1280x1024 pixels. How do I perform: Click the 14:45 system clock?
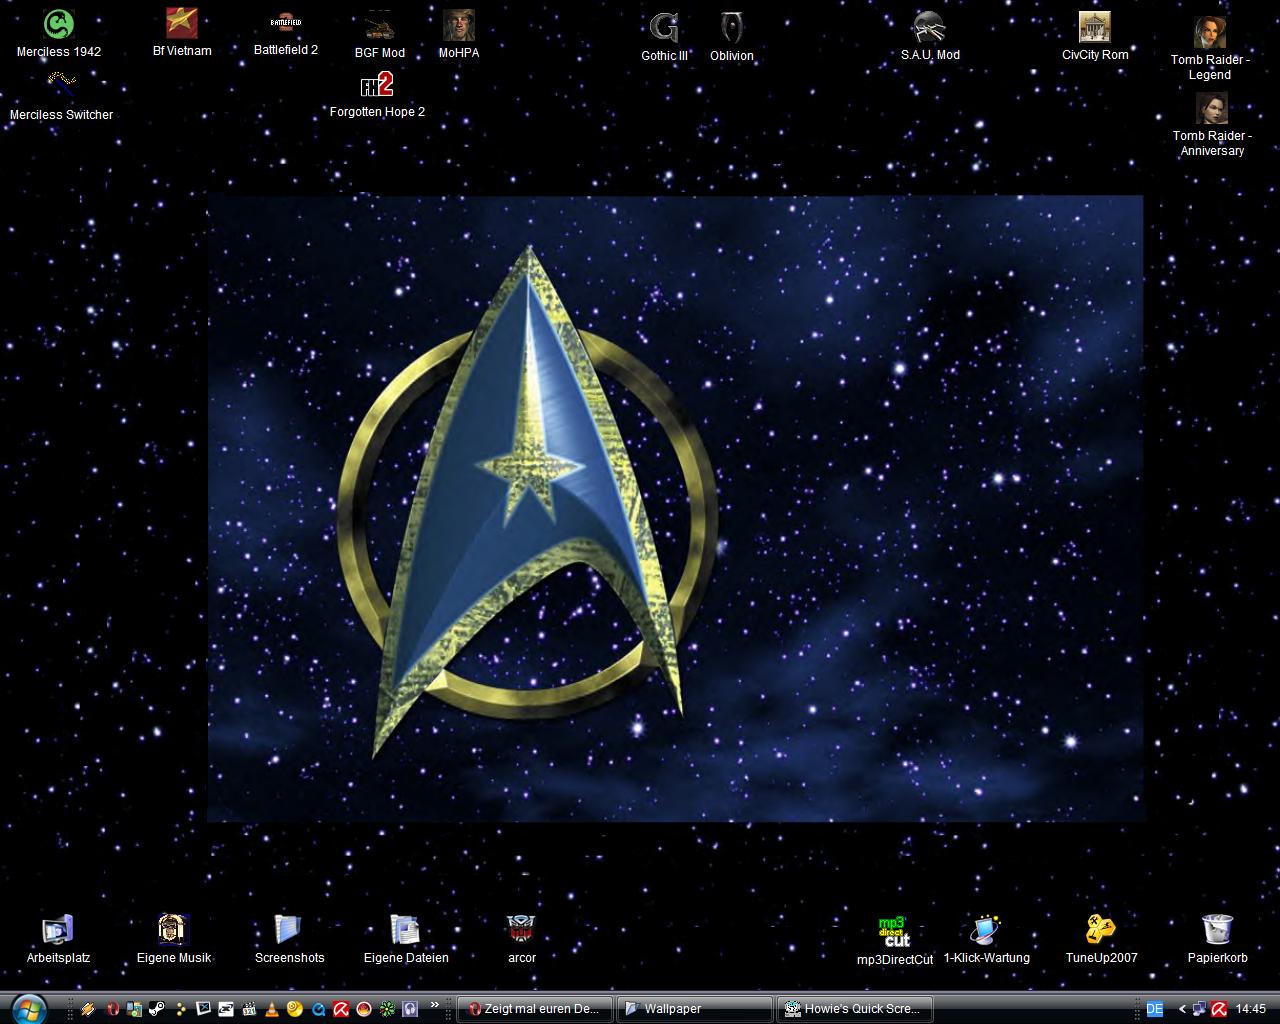pos(1251,1009)
